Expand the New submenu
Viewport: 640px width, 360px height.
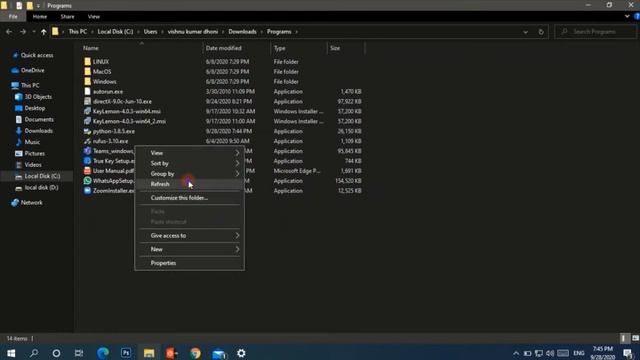(x=189, y=249)
